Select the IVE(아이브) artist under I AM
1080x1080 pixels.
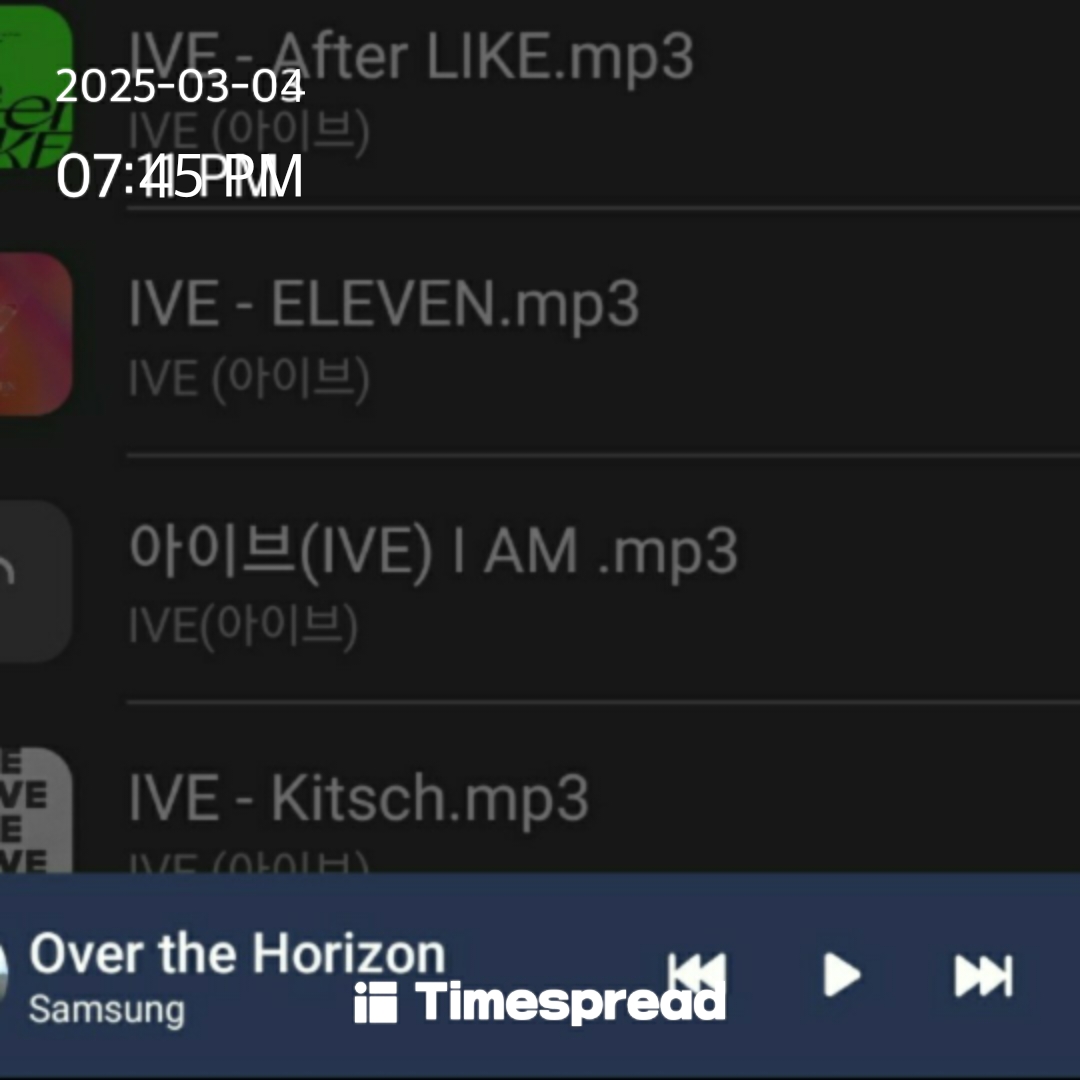[244, 625]
